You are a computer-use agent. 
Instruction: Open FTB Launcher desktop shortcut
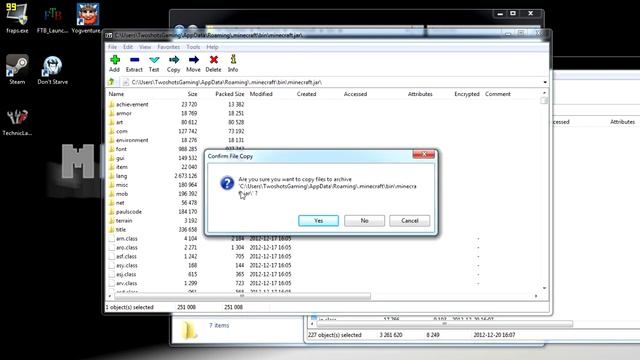tap(52, 18)
